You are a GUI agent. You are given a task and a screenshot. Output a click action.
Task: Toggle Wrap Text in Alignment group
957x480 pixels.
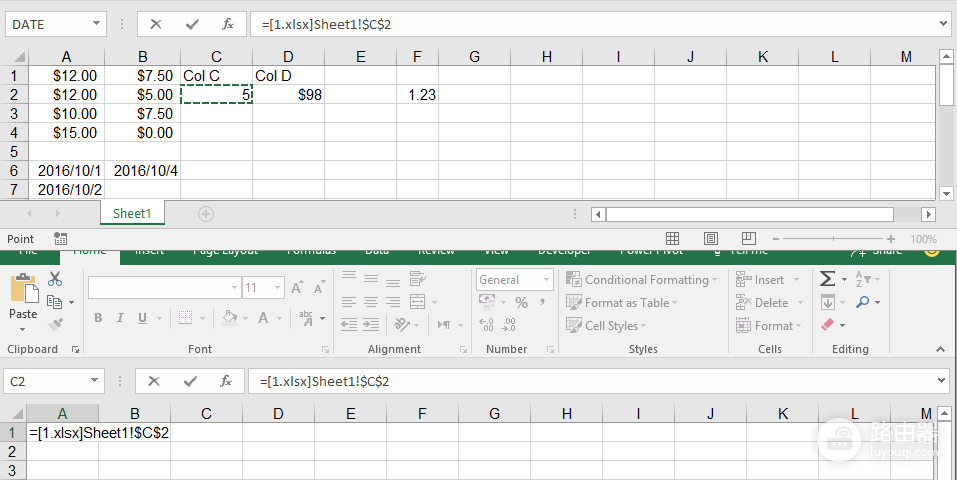click(x=417, y=279)
